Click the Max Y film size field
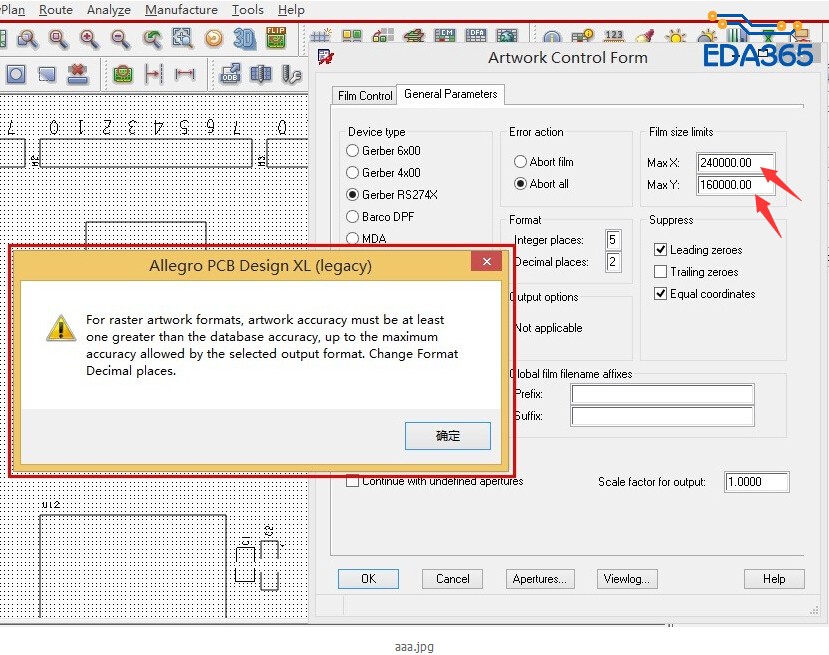Image resolution: width=829 pixels, height=655 pixels. point(735,184)
